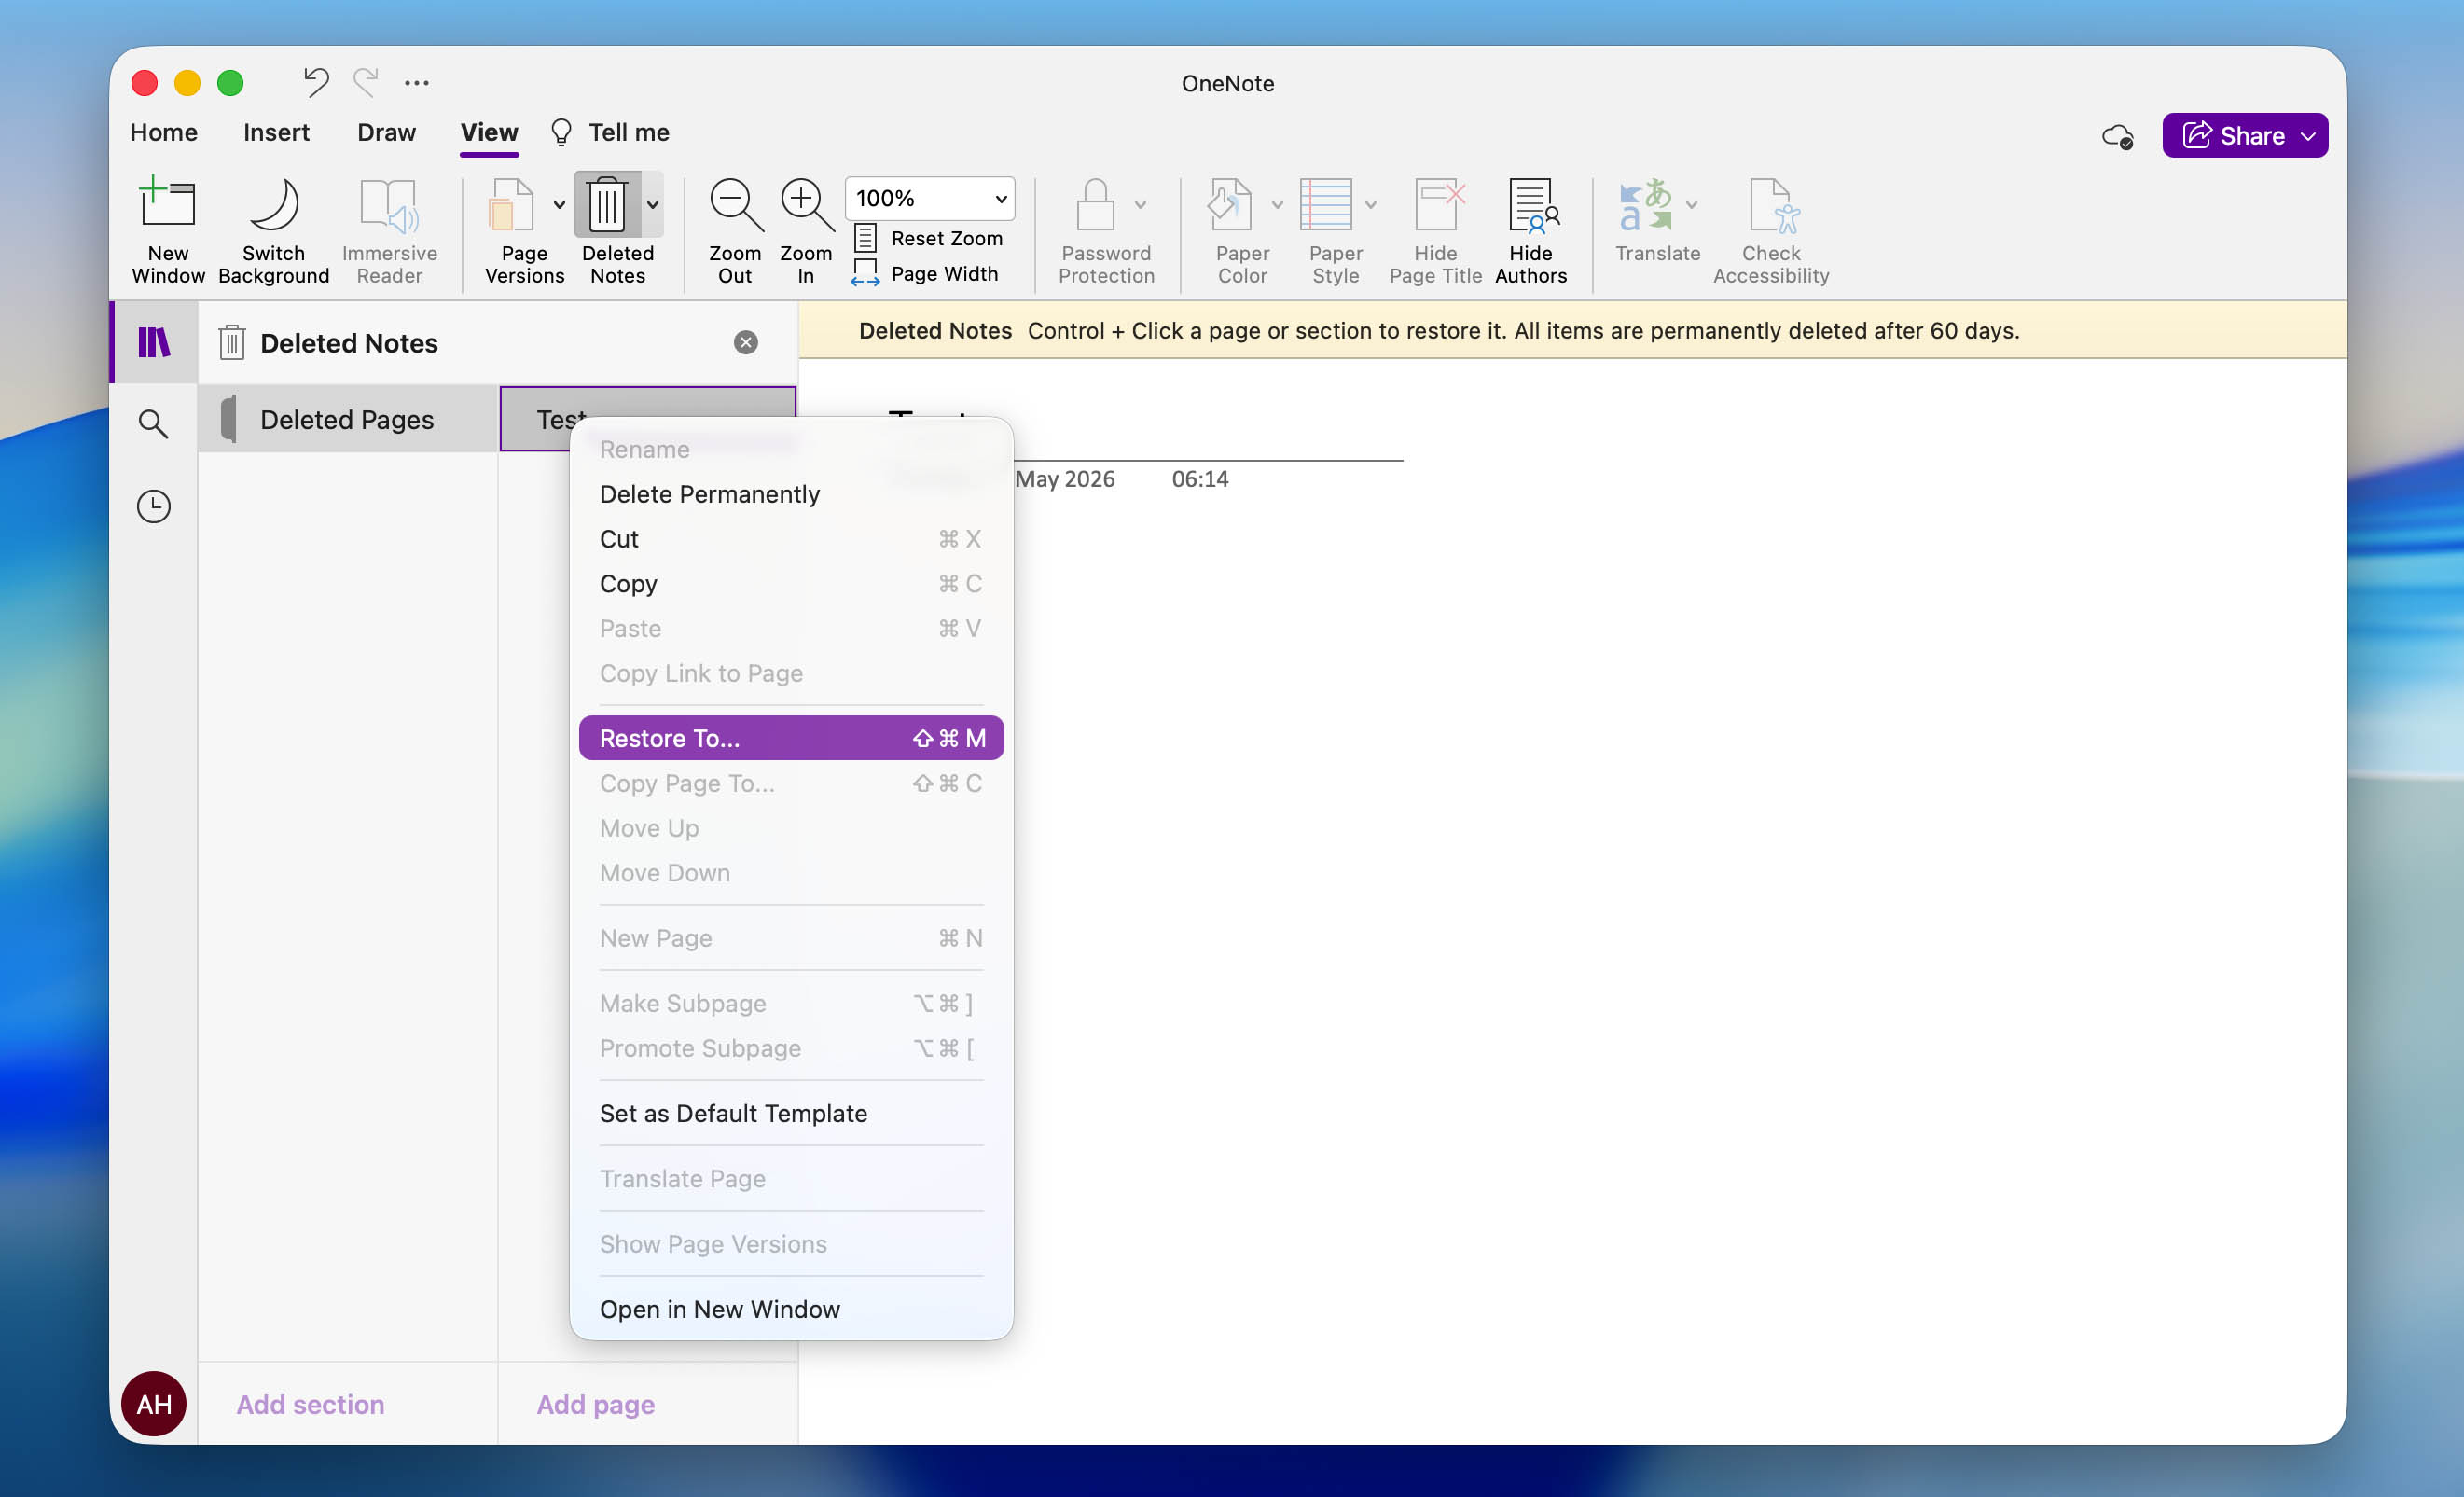This screenshot has width=2464, height=1497.
Task: Toggle Switch Background dark mode
Action: [273, 230]
